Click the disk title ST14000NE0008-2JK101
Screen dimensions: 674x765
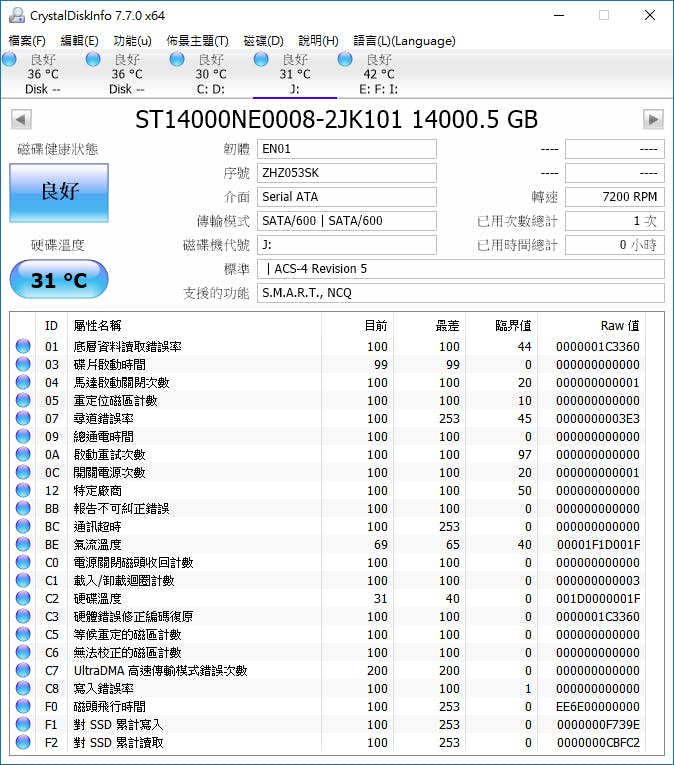tap(268, 120)
